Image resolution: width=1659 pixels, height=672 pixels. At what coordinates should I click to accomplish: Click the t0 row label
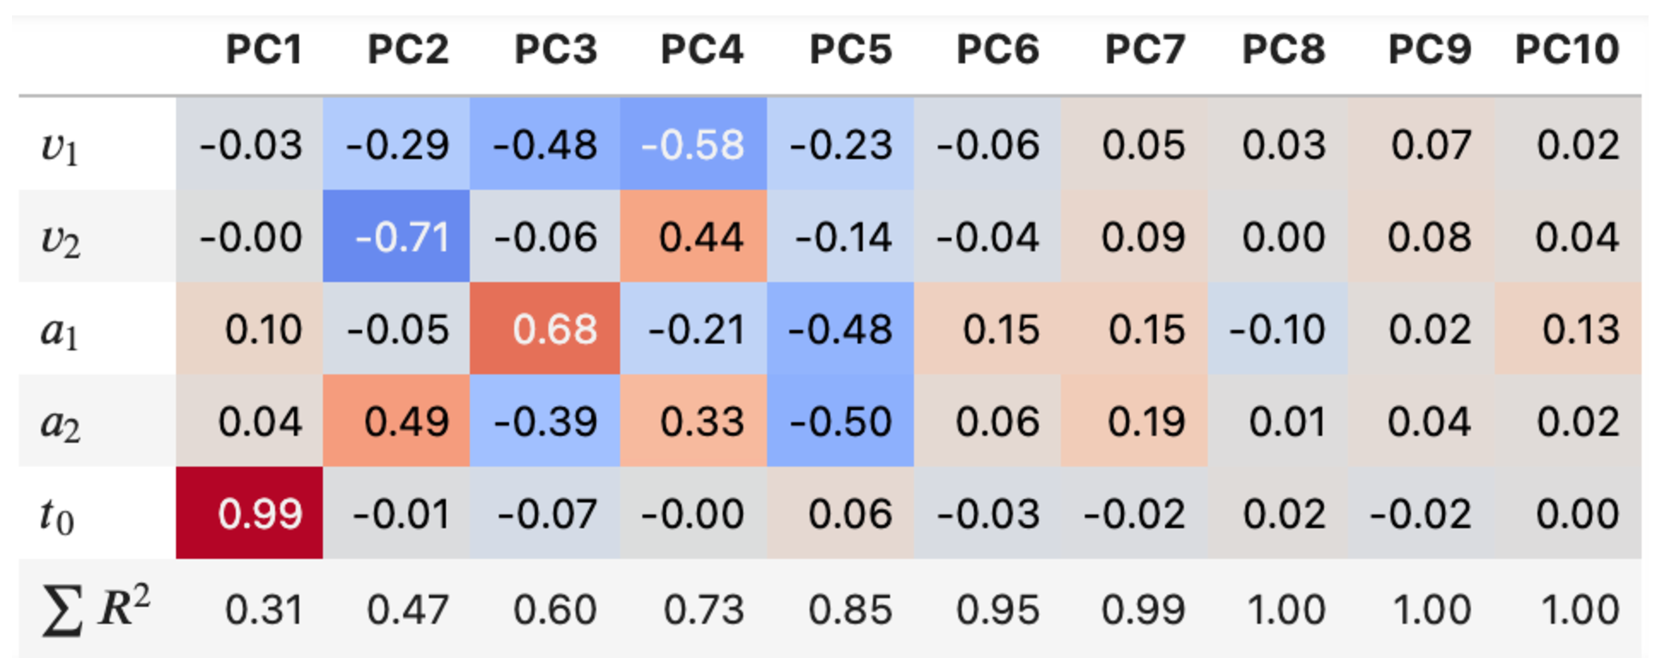point(57,515)
